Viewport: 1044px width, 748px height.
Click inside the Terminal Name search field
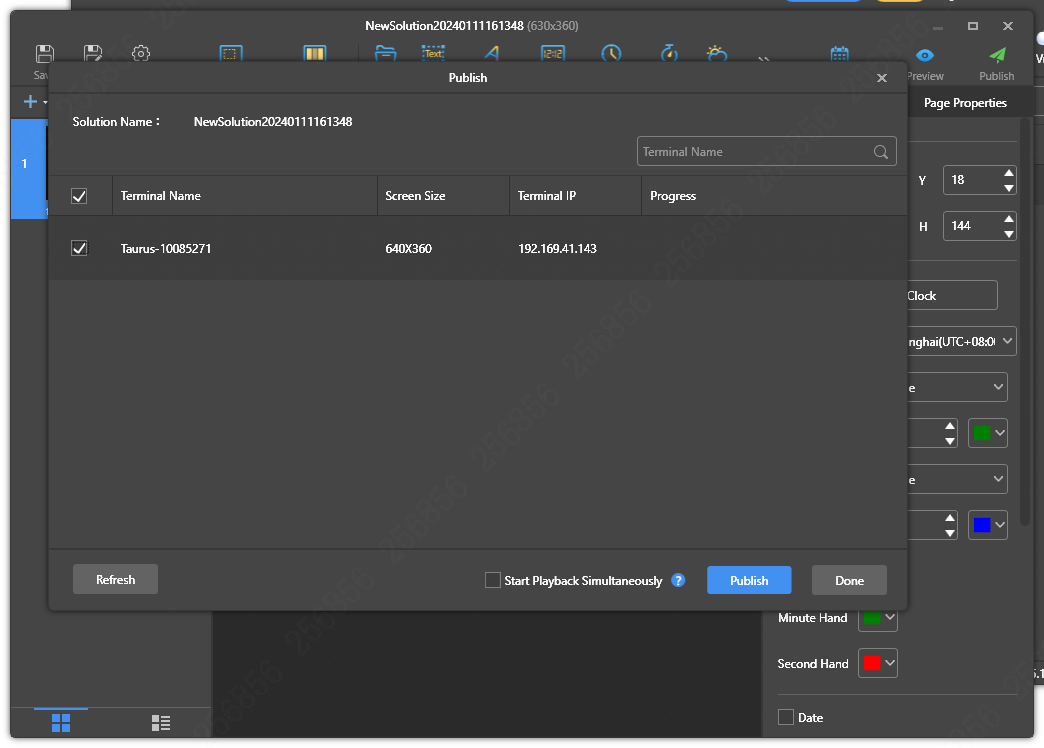760,151
